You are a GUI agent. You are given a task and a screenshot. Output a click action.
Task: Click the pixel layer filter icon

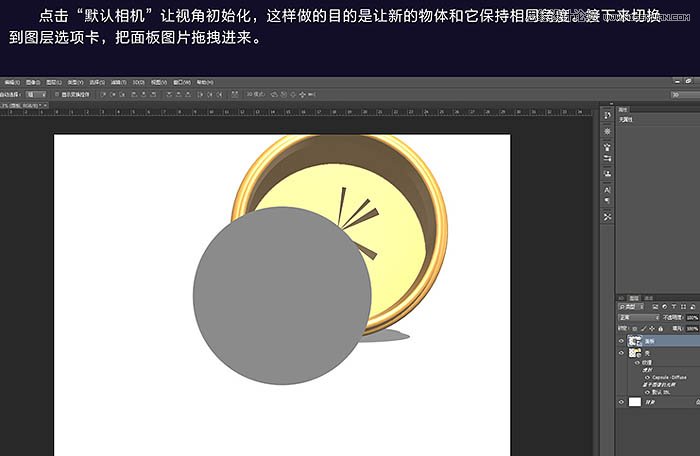[655, 307]
